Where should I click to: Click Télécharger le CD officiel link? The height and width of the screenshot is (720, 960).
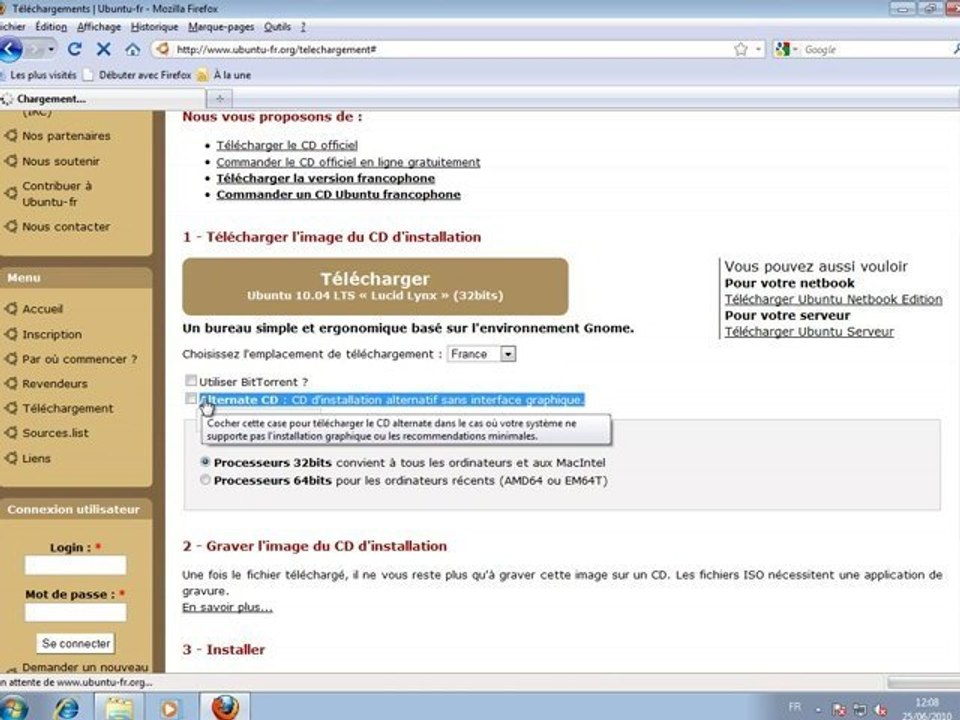pos(287,145)
